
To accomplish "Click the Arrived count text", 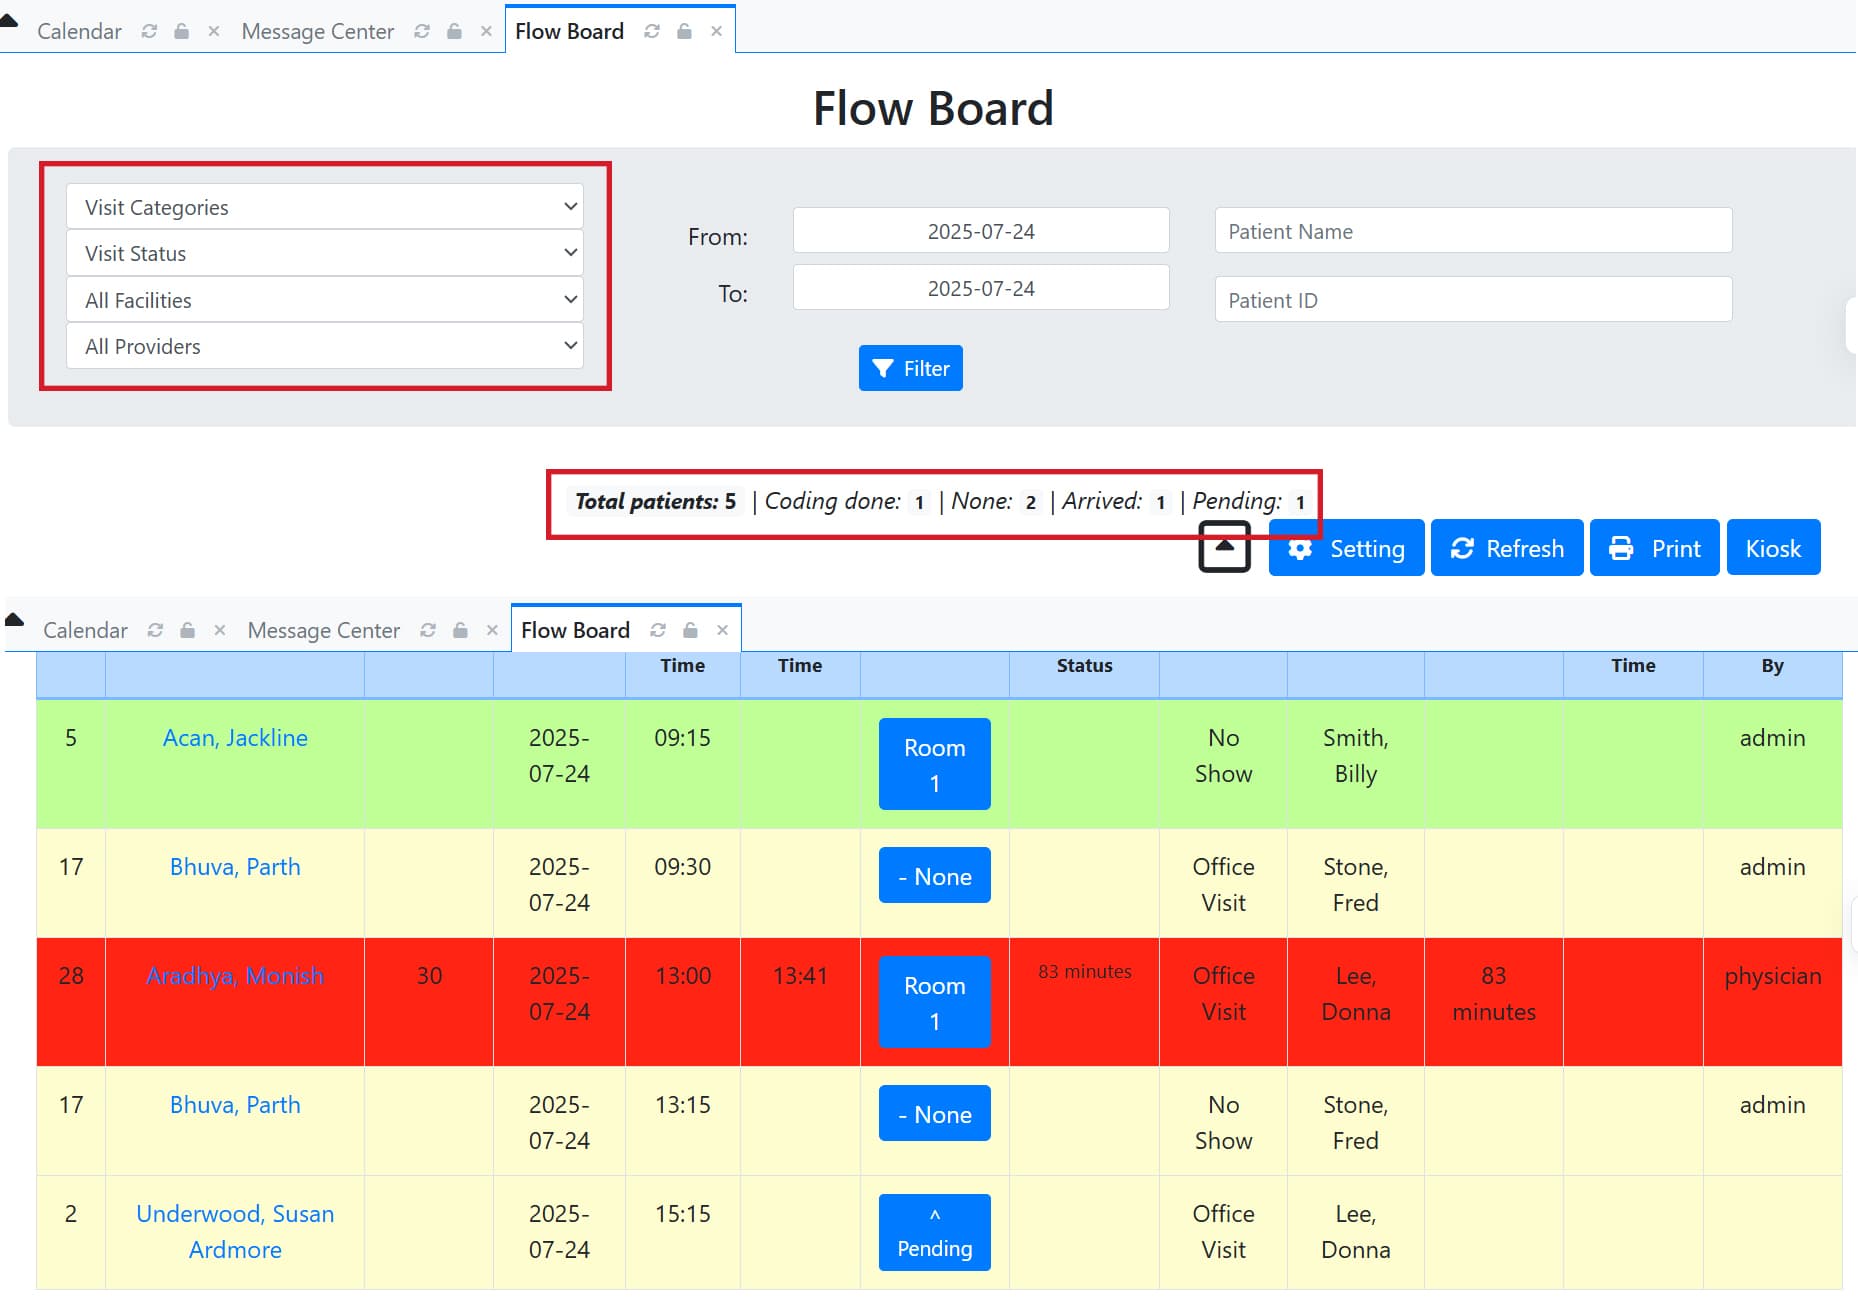I will pos(1113,501).
